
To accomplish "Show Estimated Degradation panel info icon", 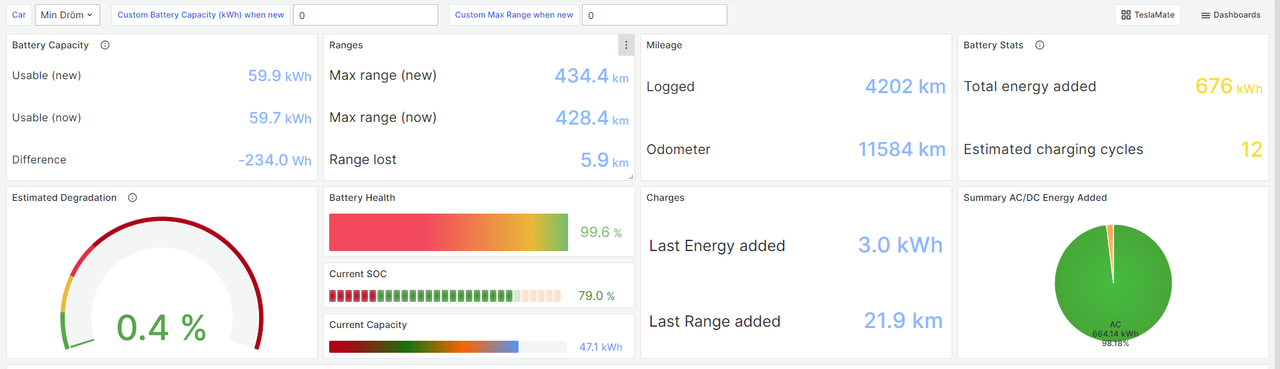I will (132, 198).
